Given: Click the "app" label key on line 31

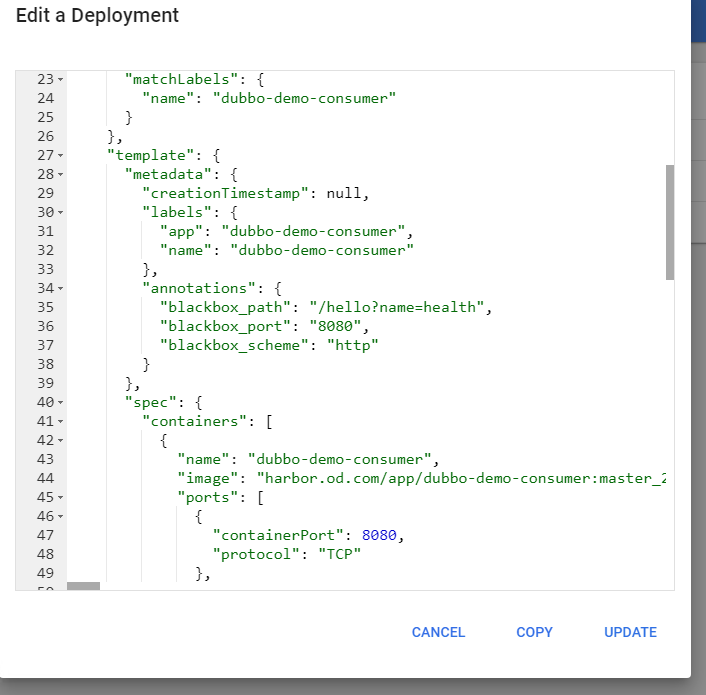Looking at the screenshot, I should tap(181, 232).
